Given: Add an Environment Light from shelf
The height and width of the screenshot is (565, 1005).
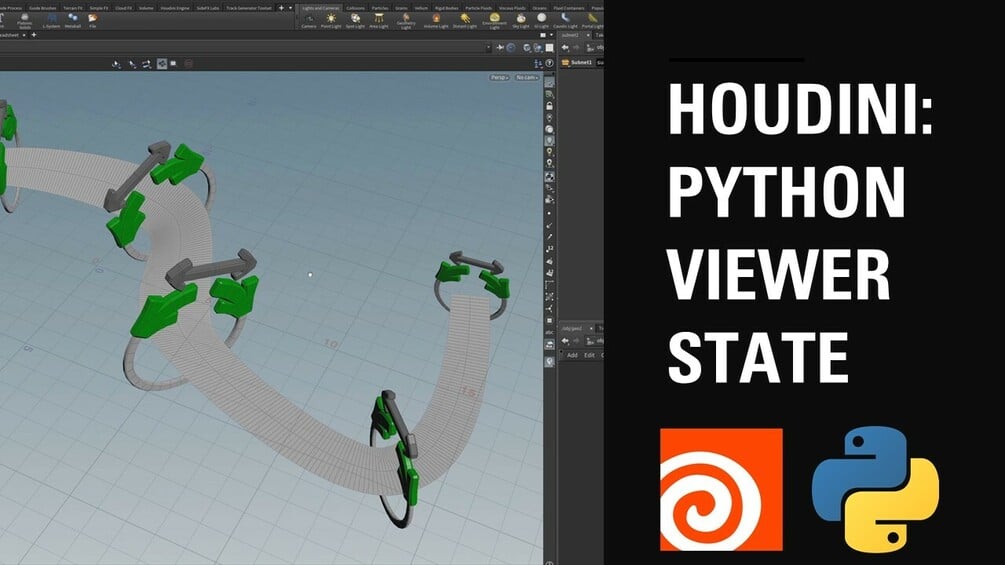Looking at the screenshot, I should [494, 22].
